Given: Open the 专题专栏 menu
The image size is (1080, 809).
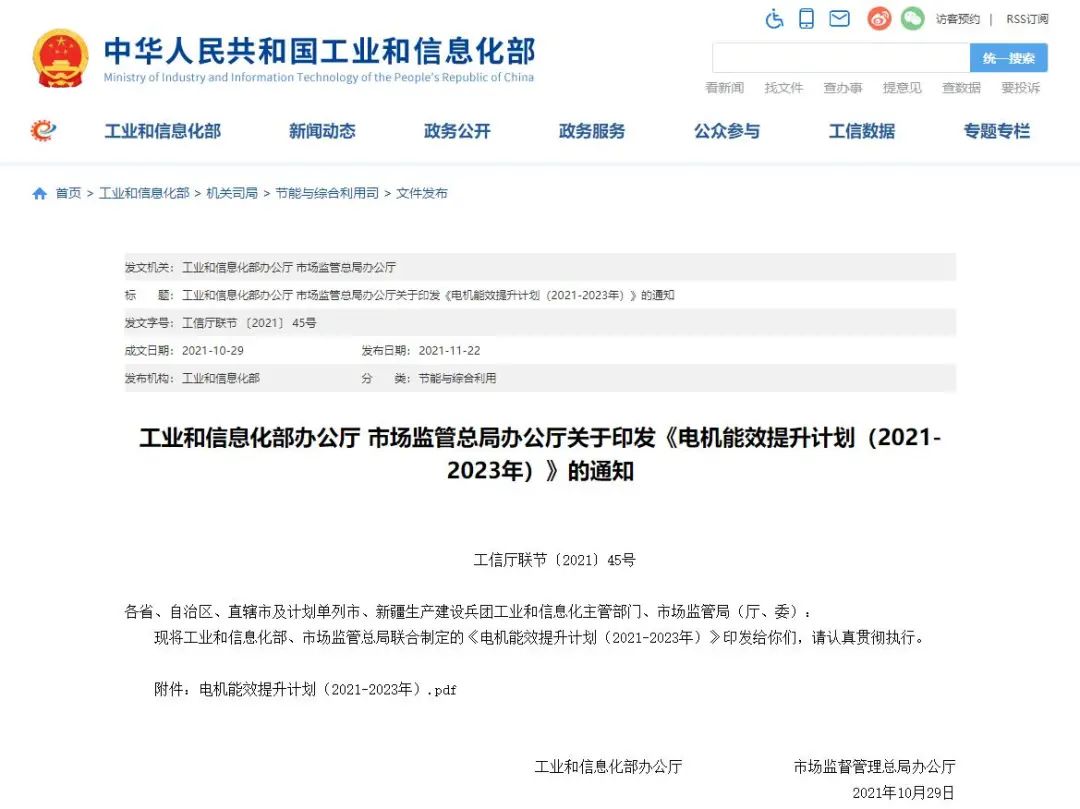Looking at the screenshot, I should [x=996, y=131].
